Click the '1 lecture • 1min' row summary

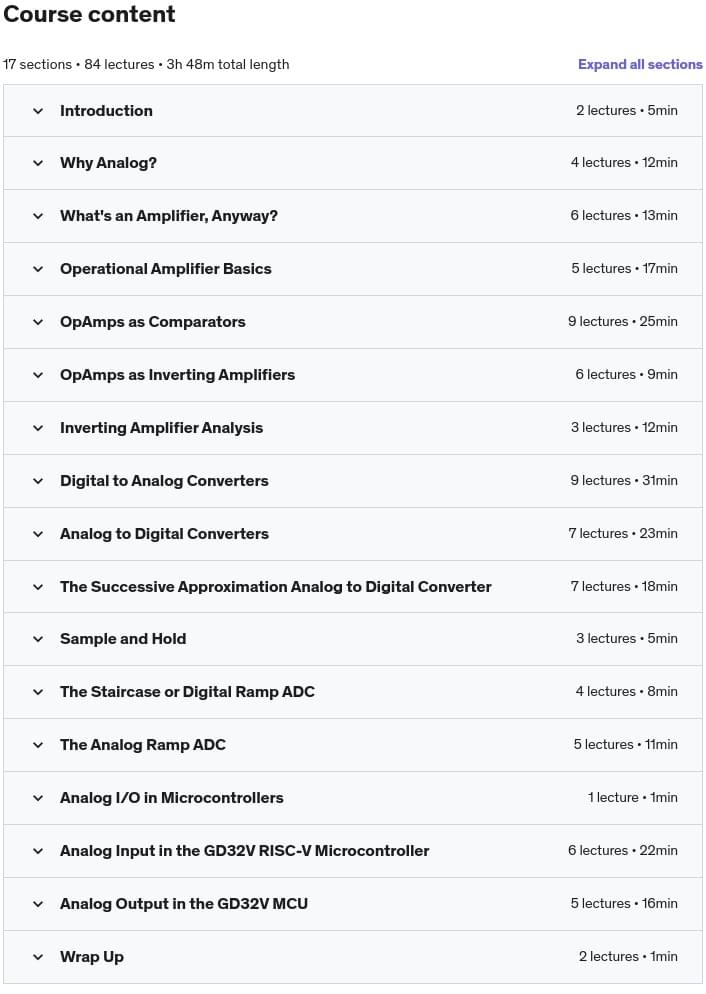(x=632, y=798)
